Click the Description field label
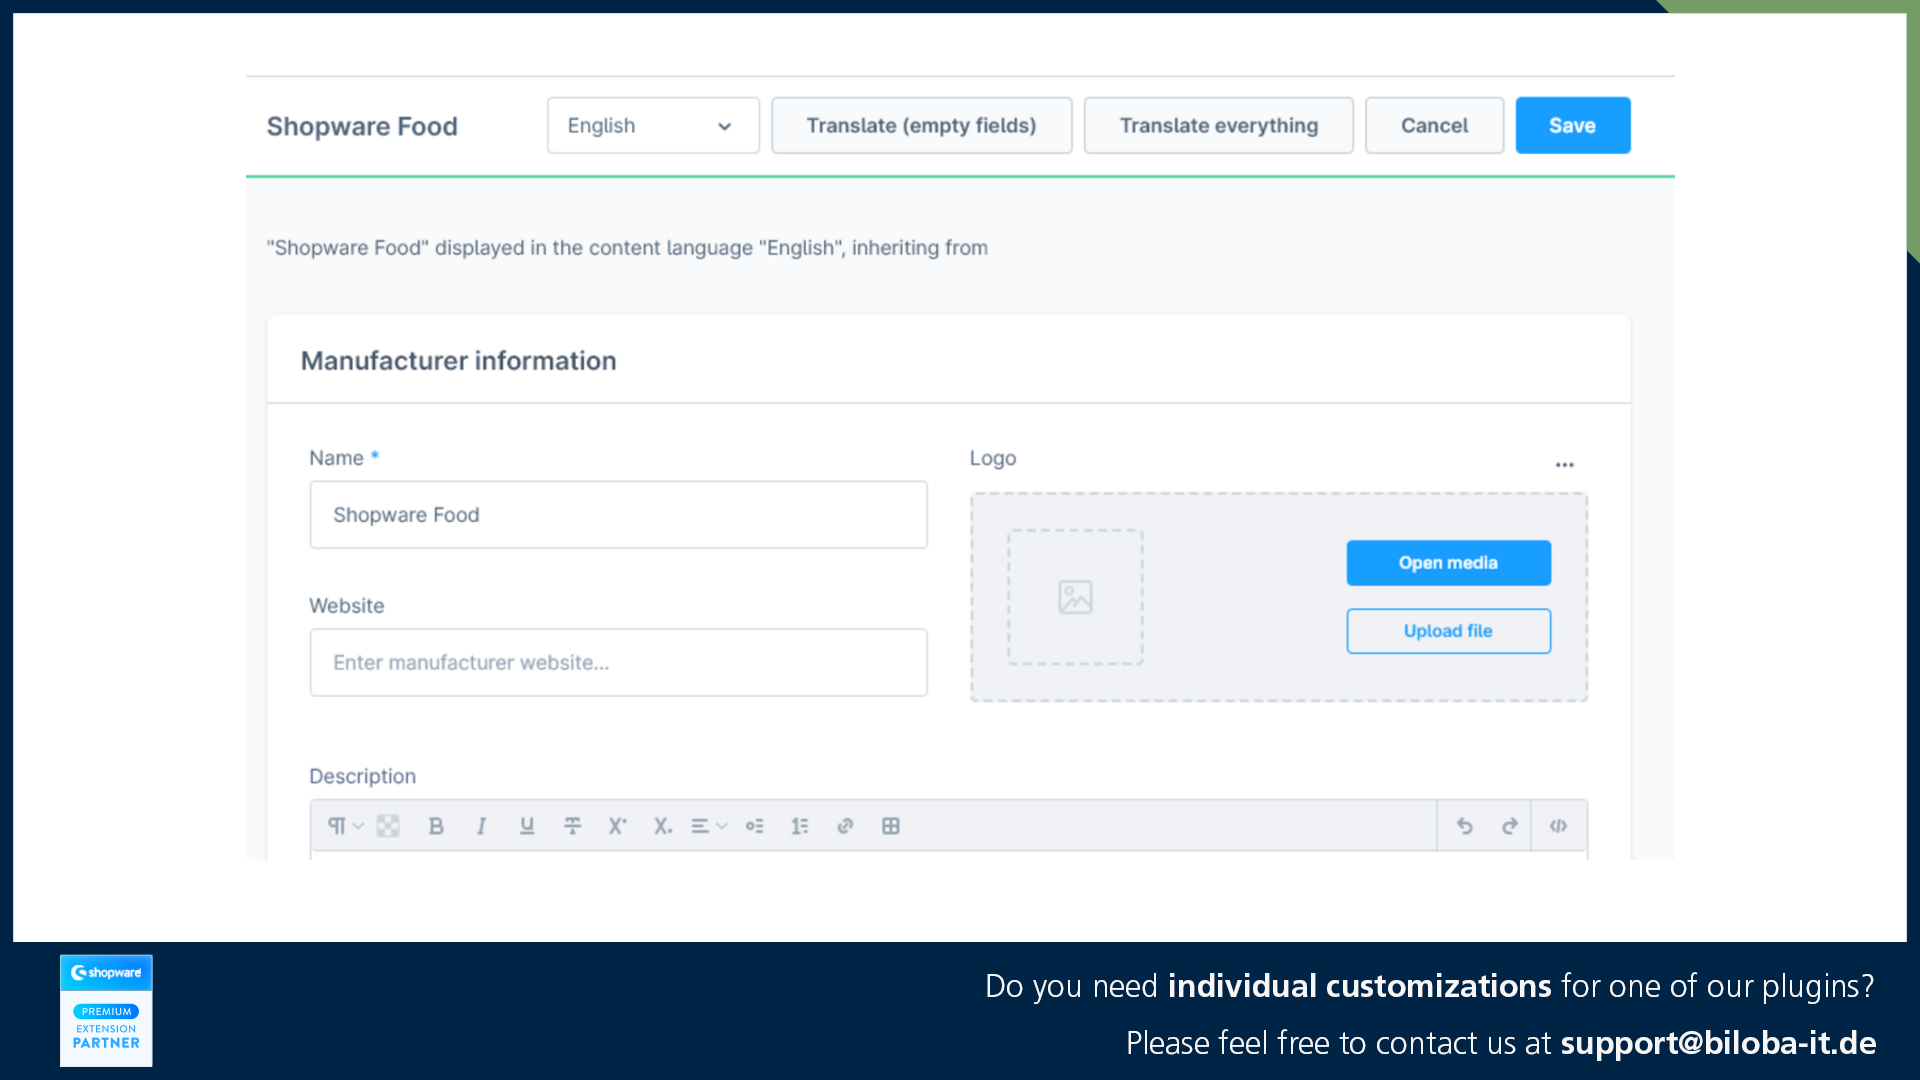1920x1080 pixels. click(362, 776)
